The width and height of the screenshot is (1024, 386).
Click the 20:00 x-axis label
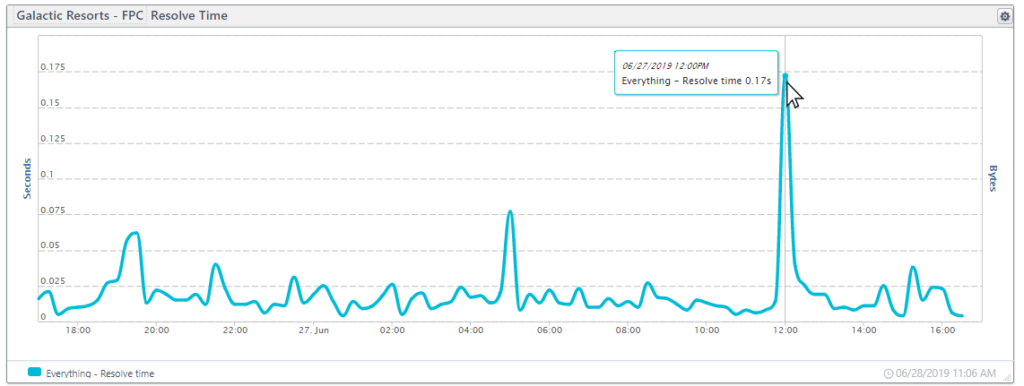(x=156, y=330)
